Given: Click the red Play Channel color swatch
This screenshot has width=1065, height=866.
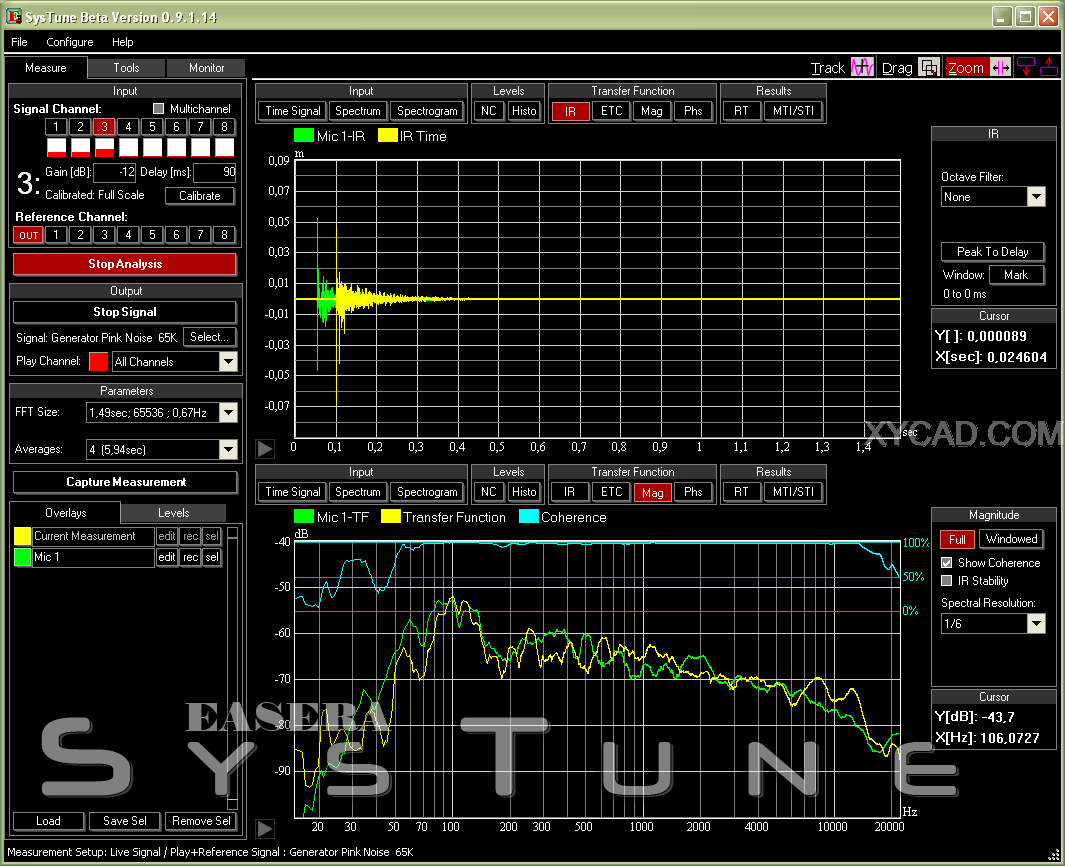Looking at the screenshot, I should [98, 361].
